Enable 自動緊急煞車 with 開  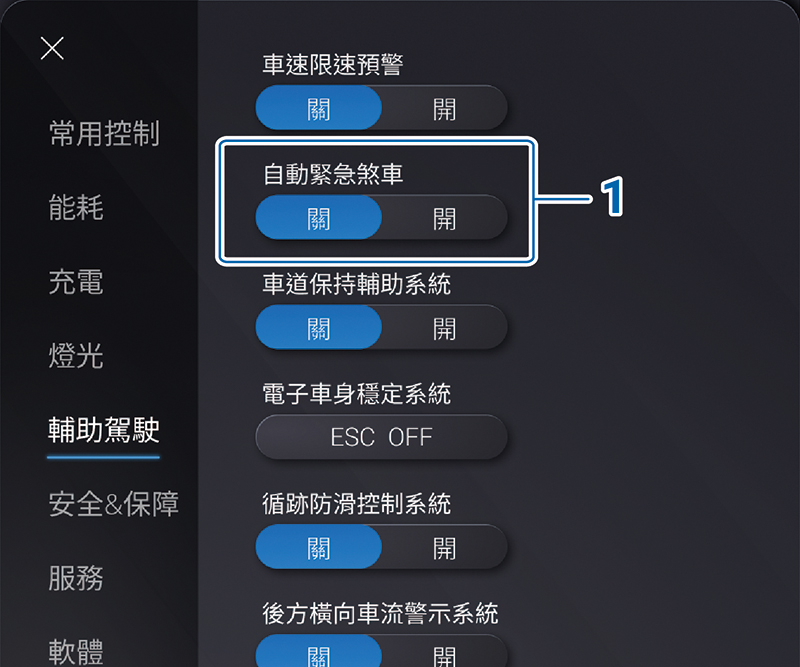444,217
